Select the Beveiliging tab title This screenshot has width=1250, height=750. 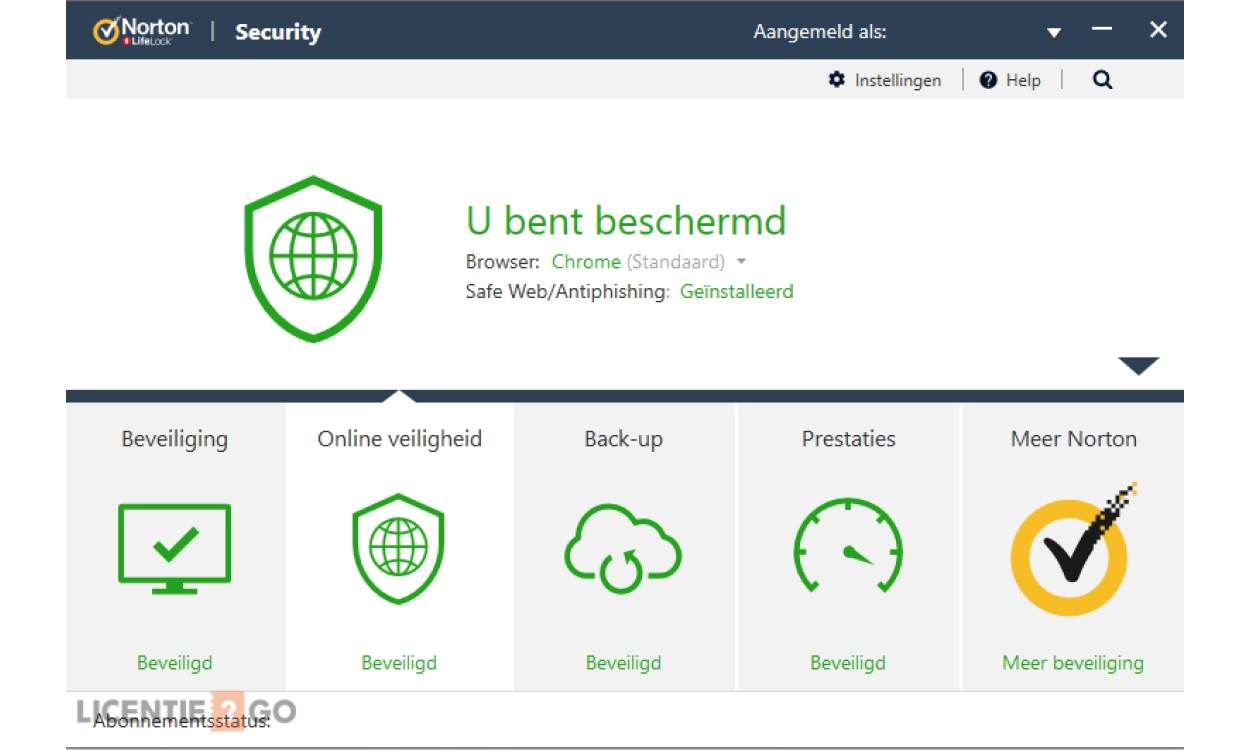coord(175,439)
